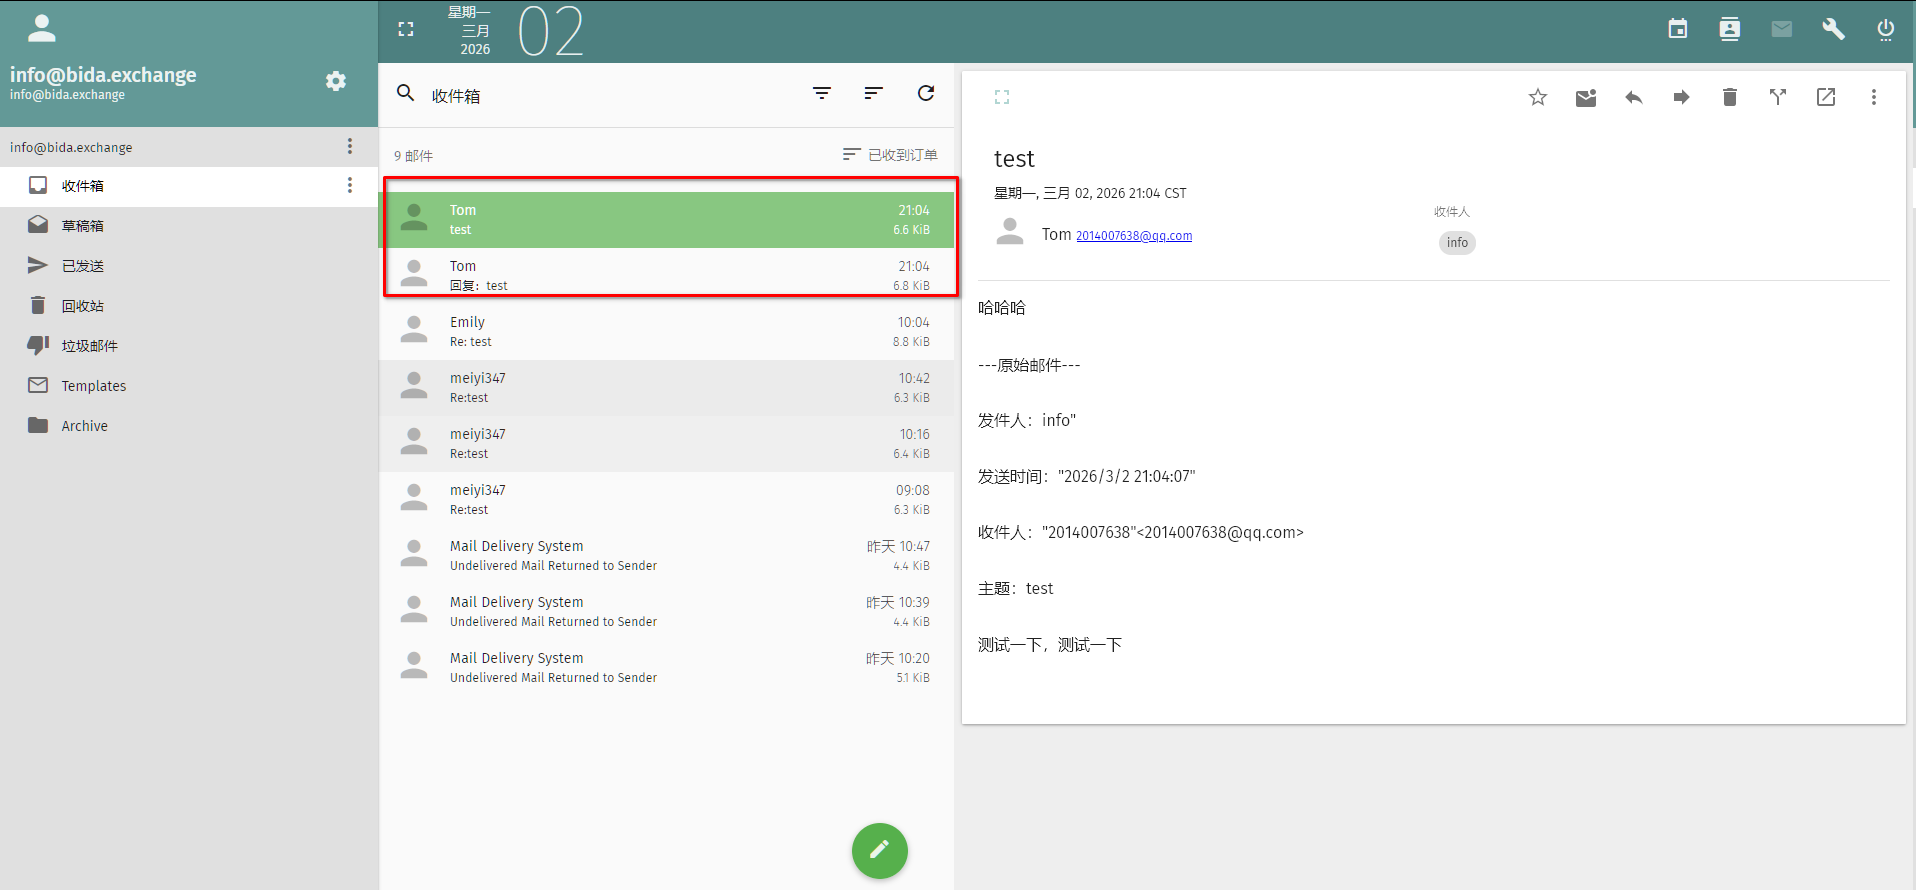This screenshot has height=890, width=1916.
Task: Forward the message with the right-arrow icon
Action: [x=1681, y=97]
